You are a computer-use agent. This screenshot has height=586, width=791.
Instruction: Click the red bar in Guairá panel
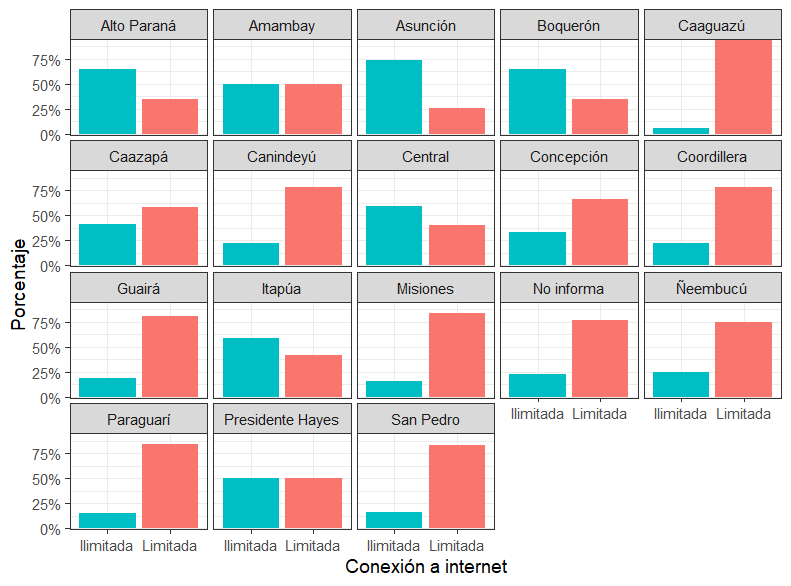[x=169, y=357]
